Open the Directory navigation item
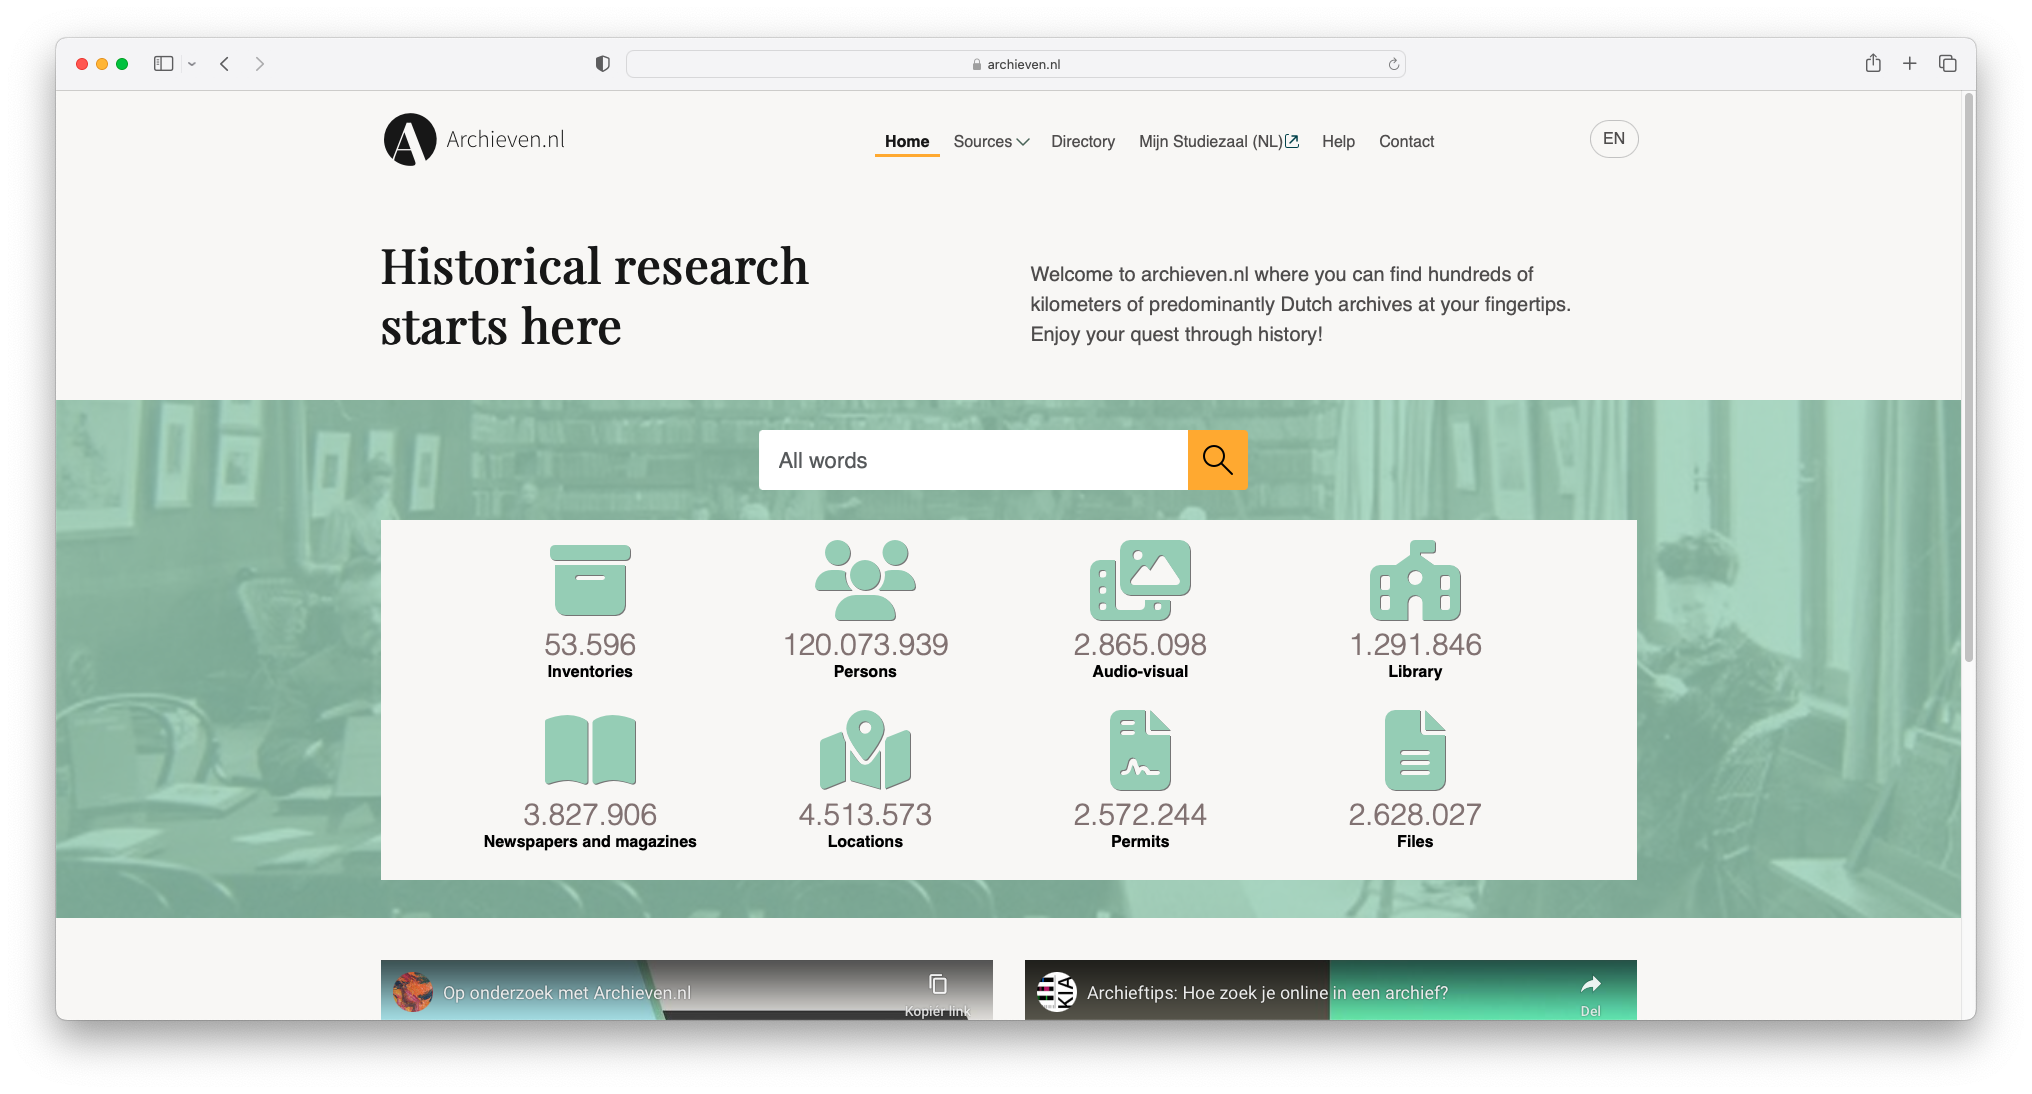This screenshot has height=1094, width=2032. pos(1083,142)
